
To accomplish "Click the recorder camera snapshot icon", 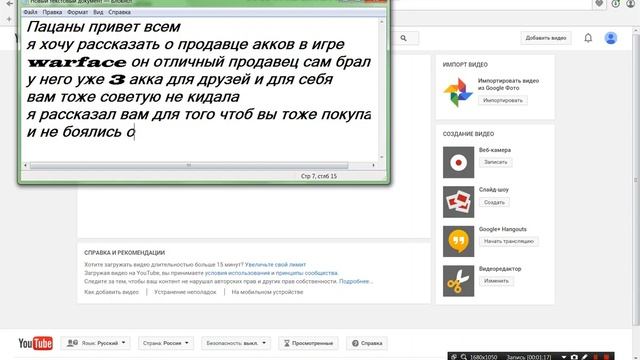I will (x=574, y=357).
